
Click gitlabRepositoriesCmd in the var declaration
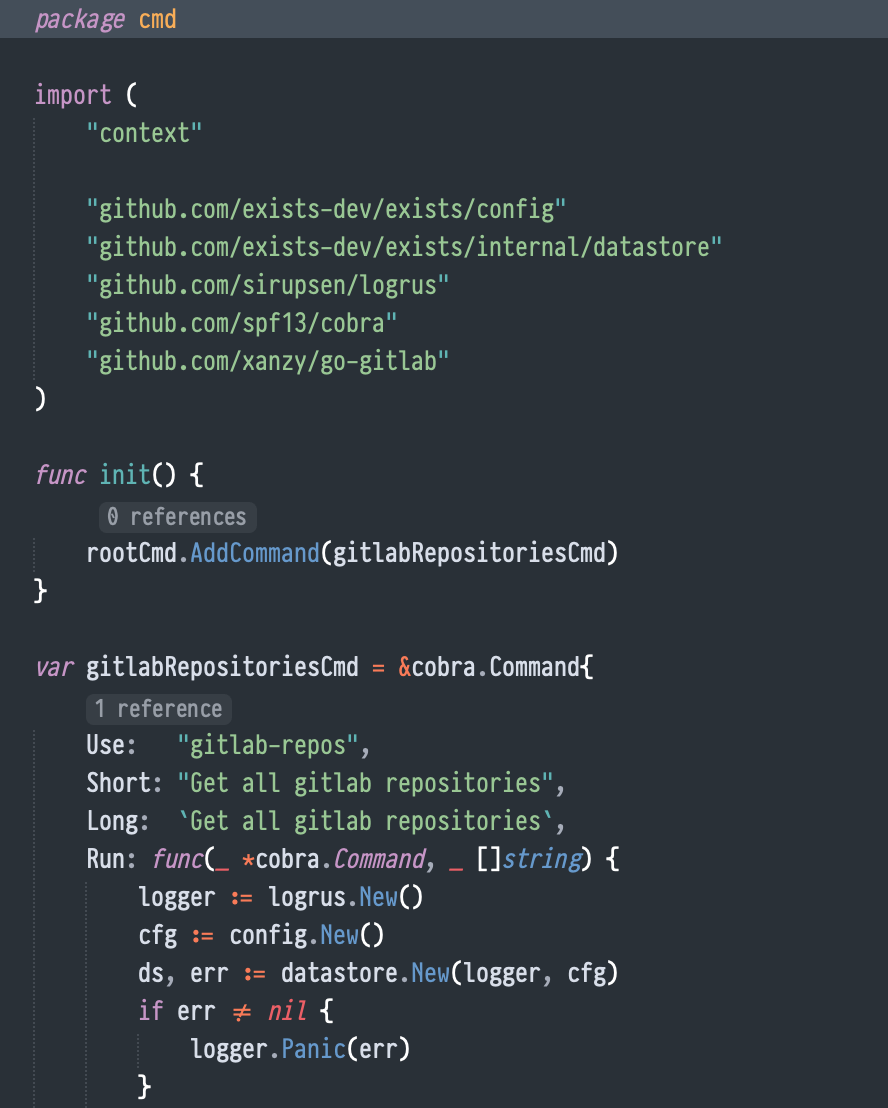tap(223, 667)
